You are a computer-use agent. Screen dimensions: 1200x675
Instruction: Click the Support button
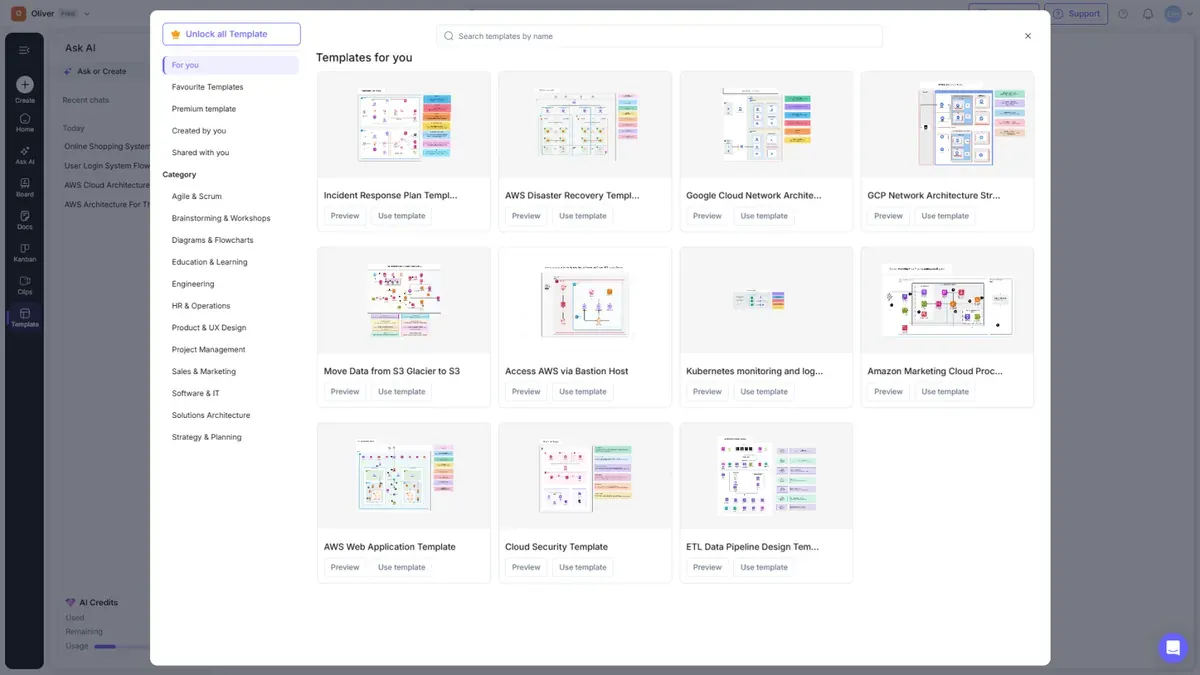[1075, 14]
